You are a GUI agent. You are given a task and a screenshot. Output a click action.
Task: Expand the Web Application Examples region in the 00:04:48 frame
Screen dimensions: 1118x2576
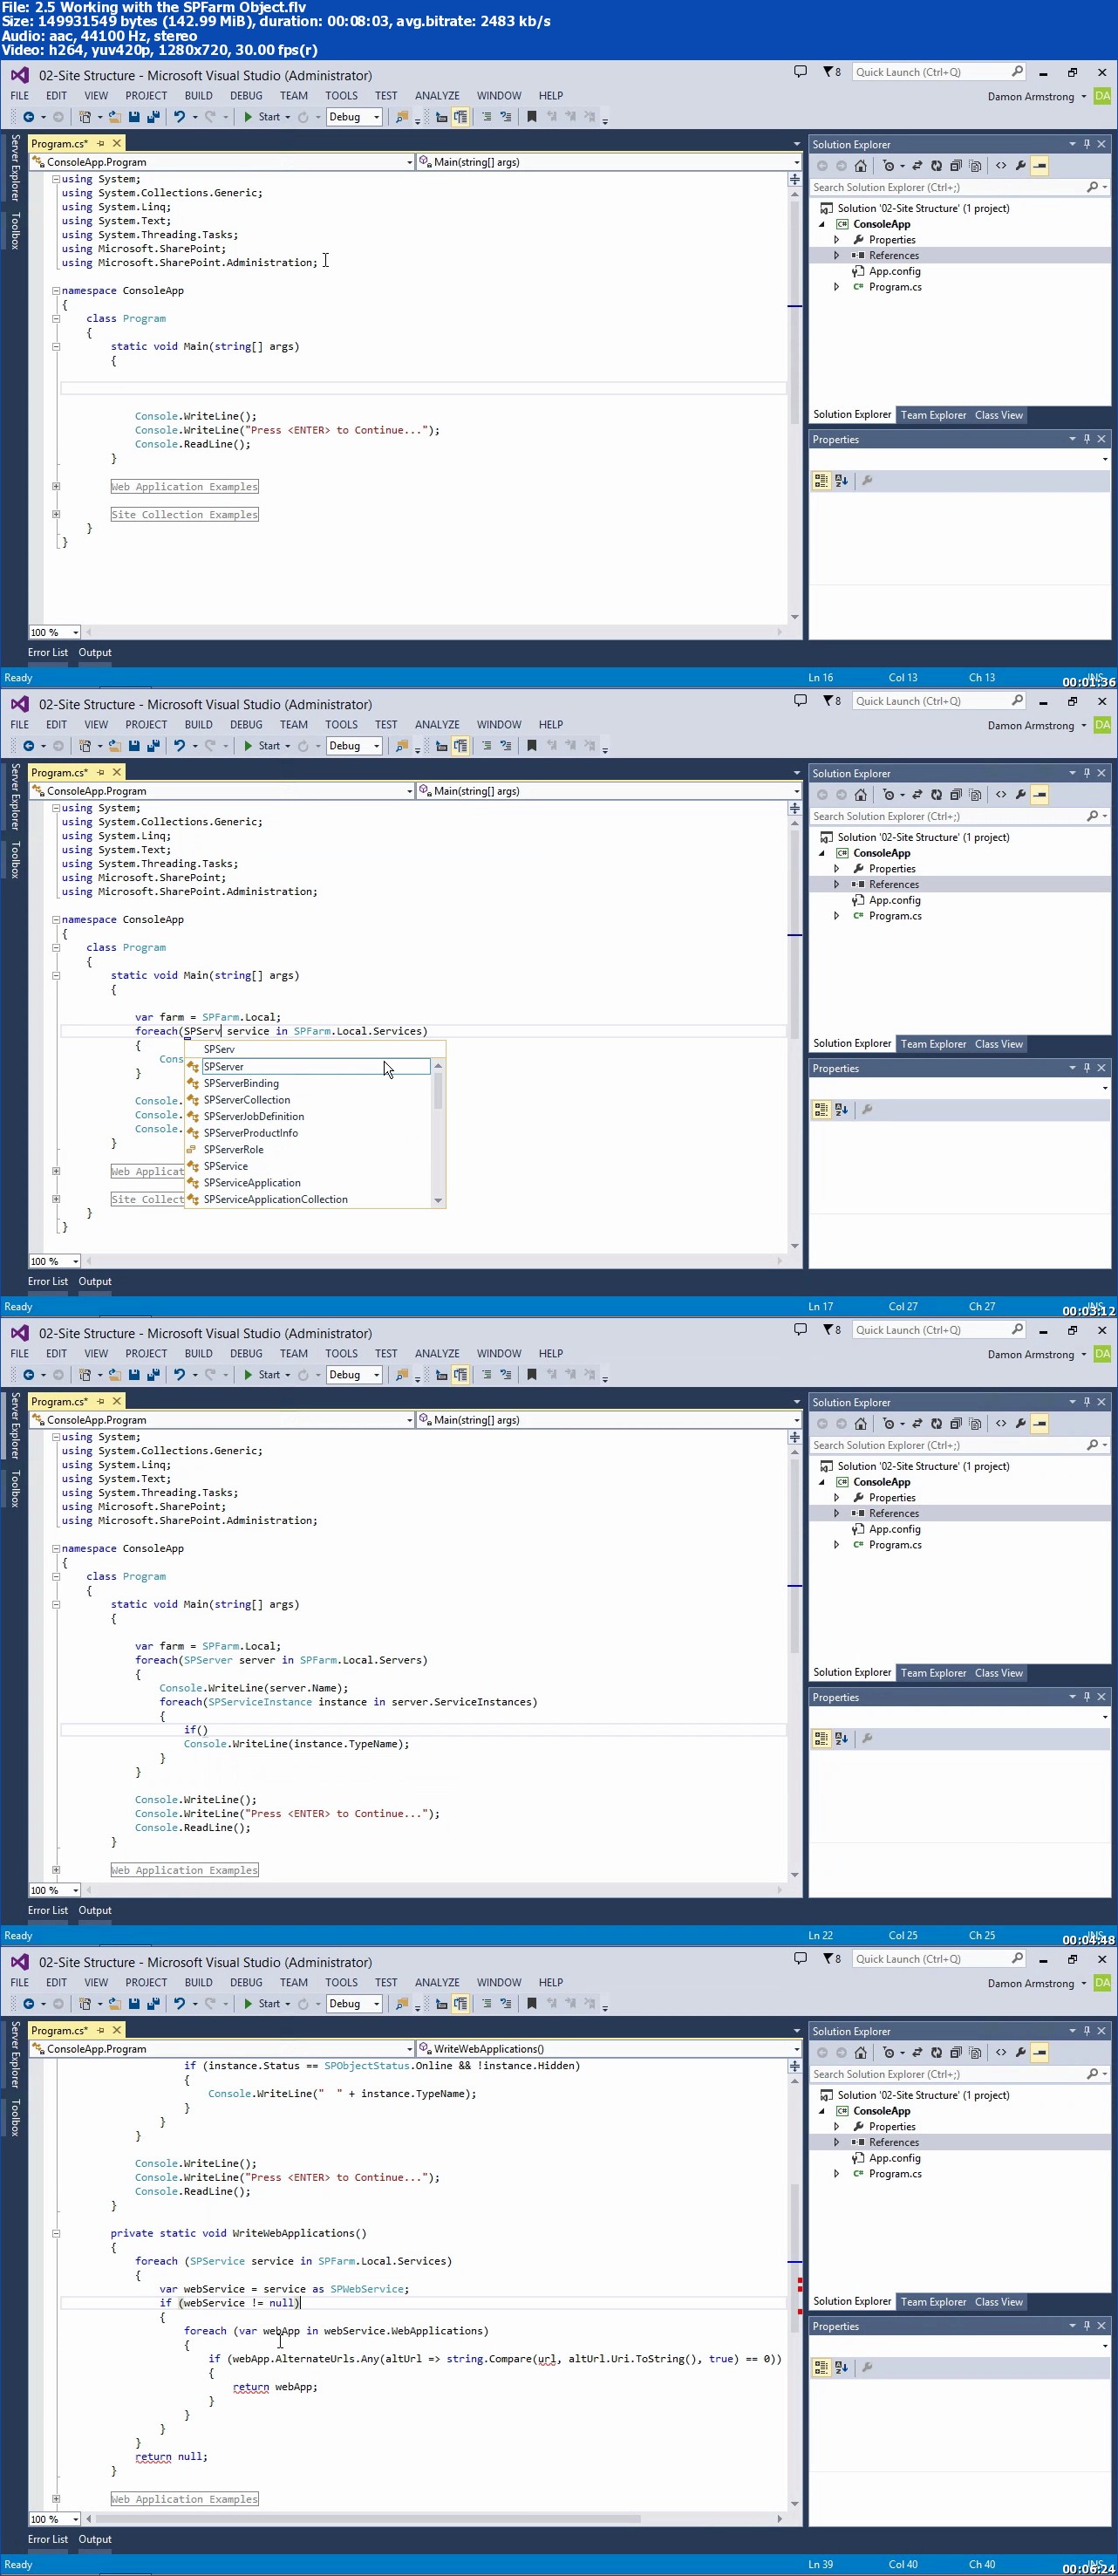(x=56, y=1870)
